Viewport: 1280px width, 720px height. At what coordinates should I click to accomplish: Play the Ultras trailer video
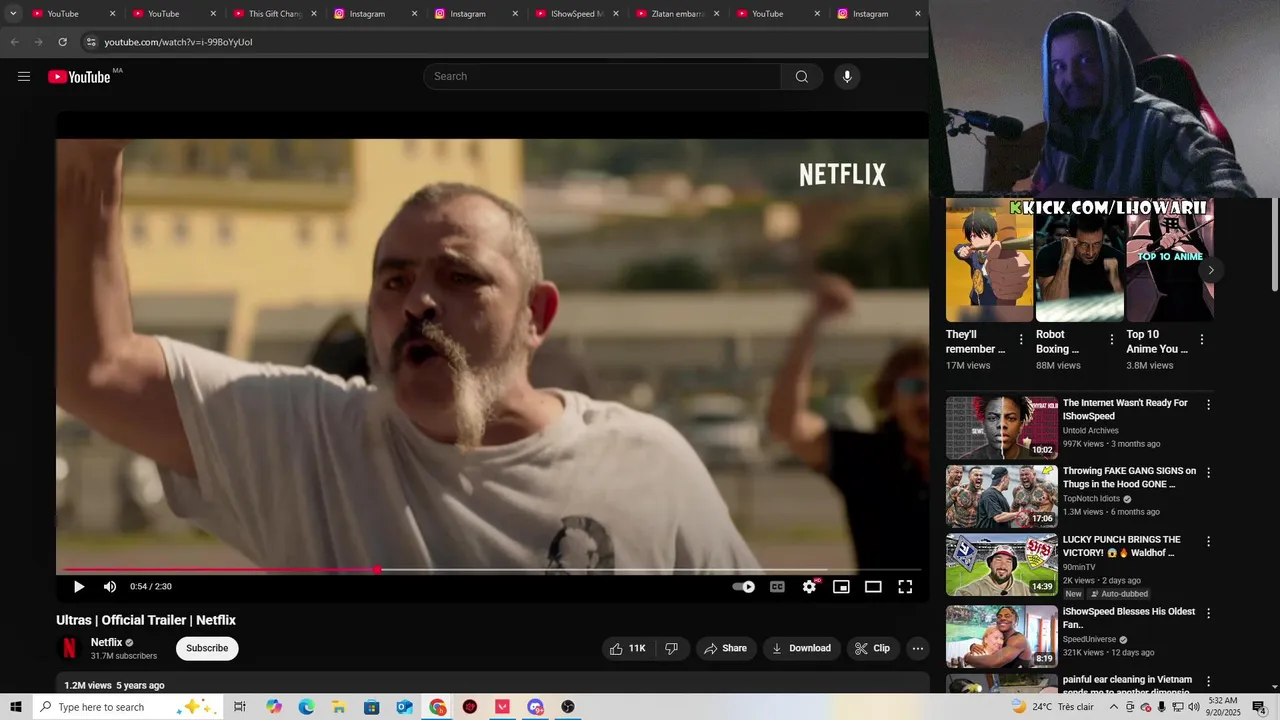tap(79, 587)
